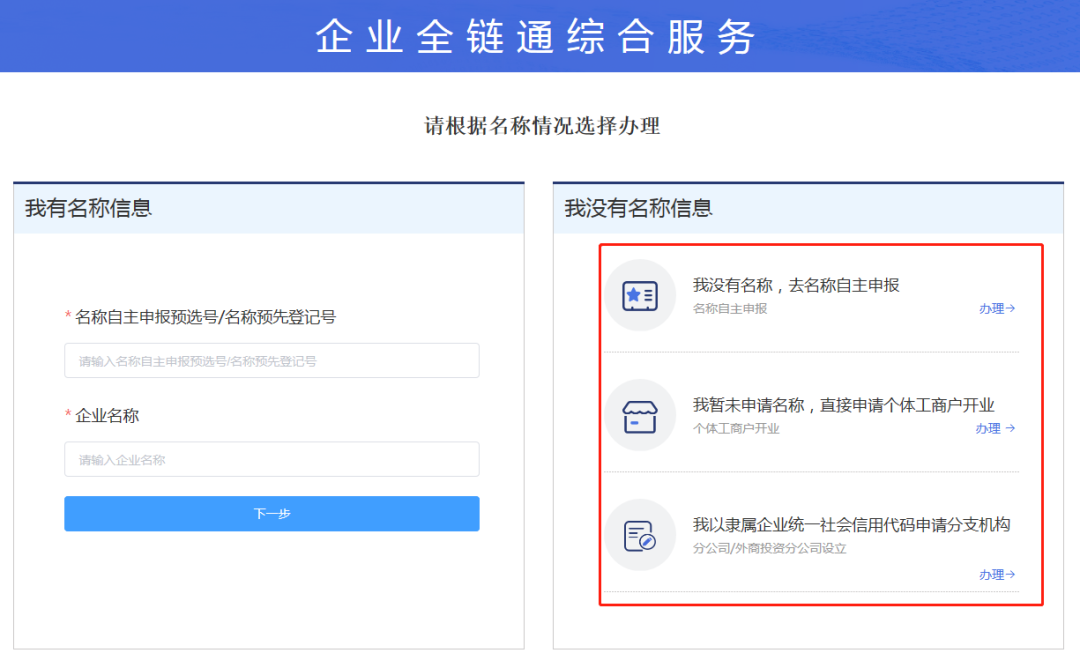Image resolution: width=1080 pixels, height=653 pixels.
Task: Click the star certificate icon for name self-declaration
Action: click(x=640, y=295)
